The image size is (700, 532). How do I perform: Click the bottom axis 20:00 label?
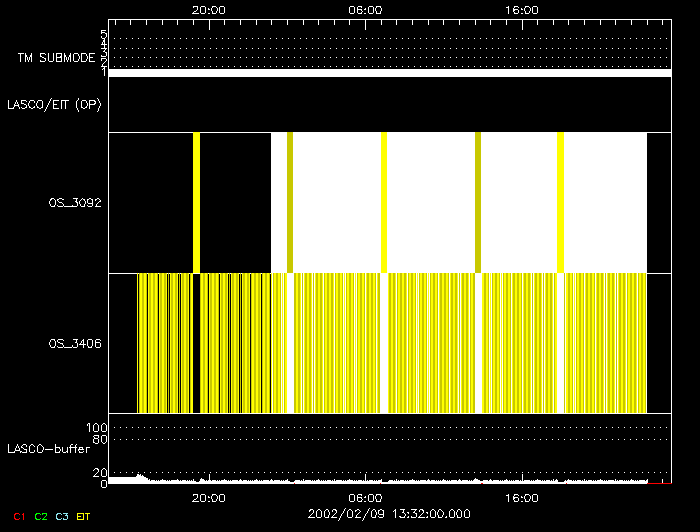tap(208, 498)
